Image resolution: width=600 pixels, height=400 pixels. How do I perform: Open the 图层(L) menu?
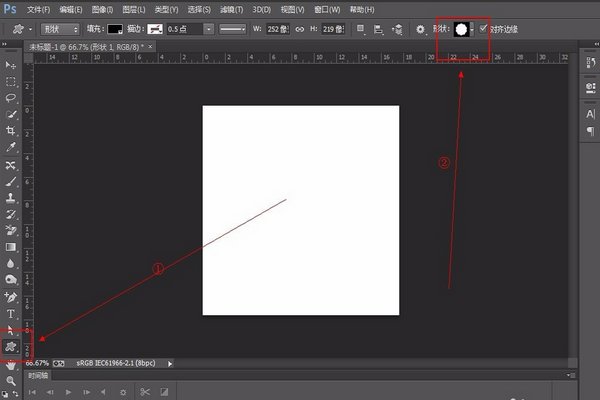click(129, 9)
